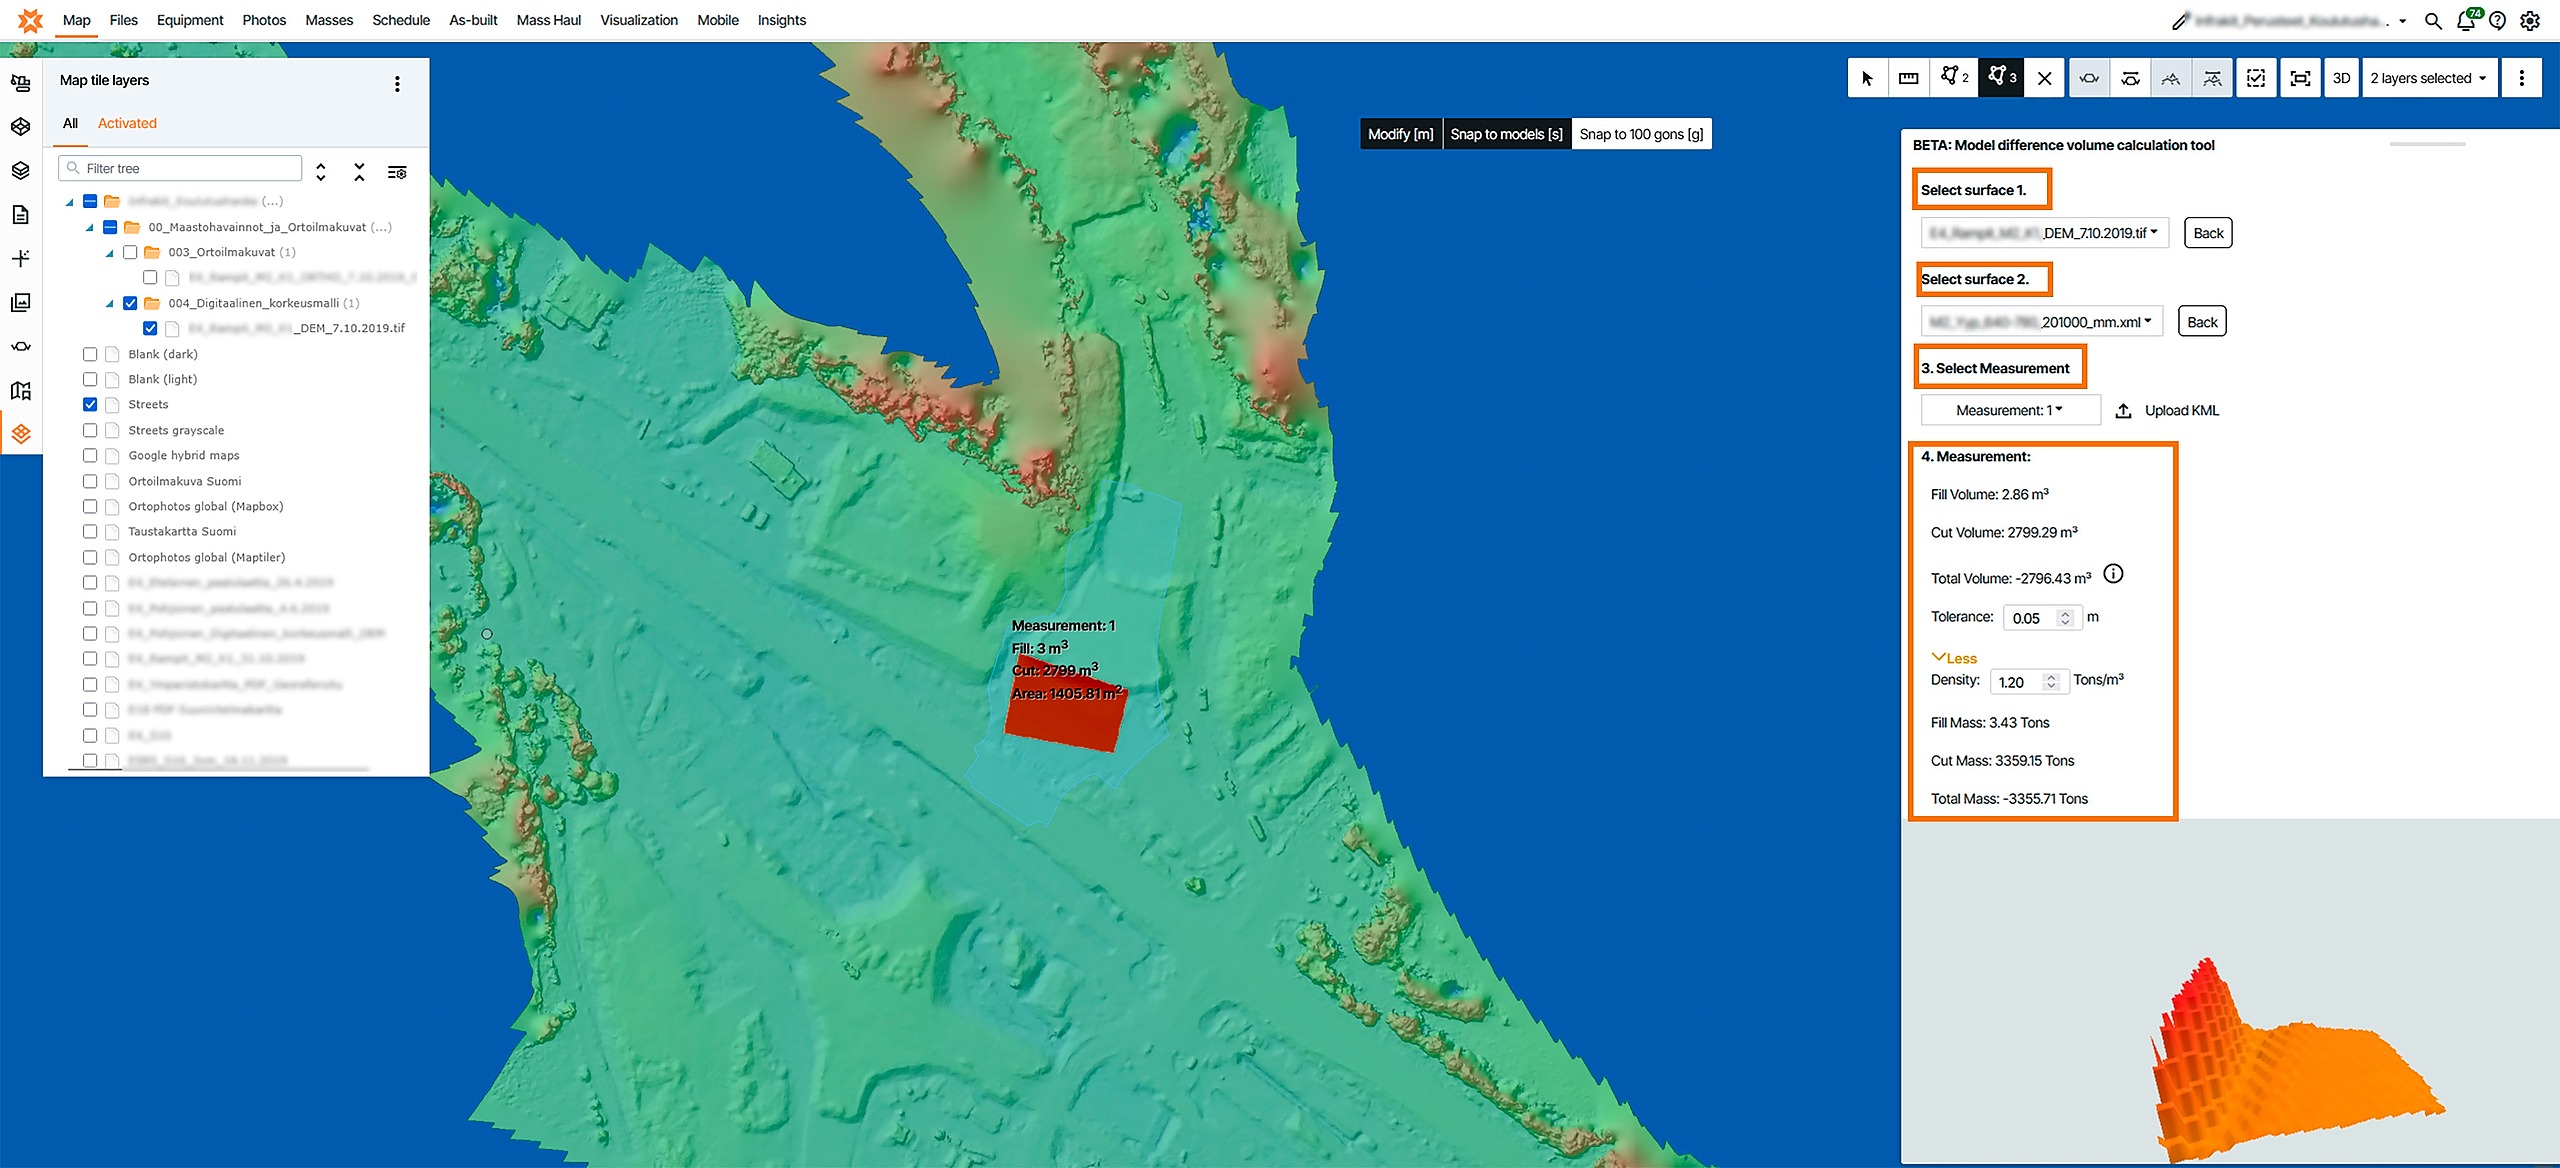Open the Mass Haul menu
2560x1168 pixels.
point(548,20)
